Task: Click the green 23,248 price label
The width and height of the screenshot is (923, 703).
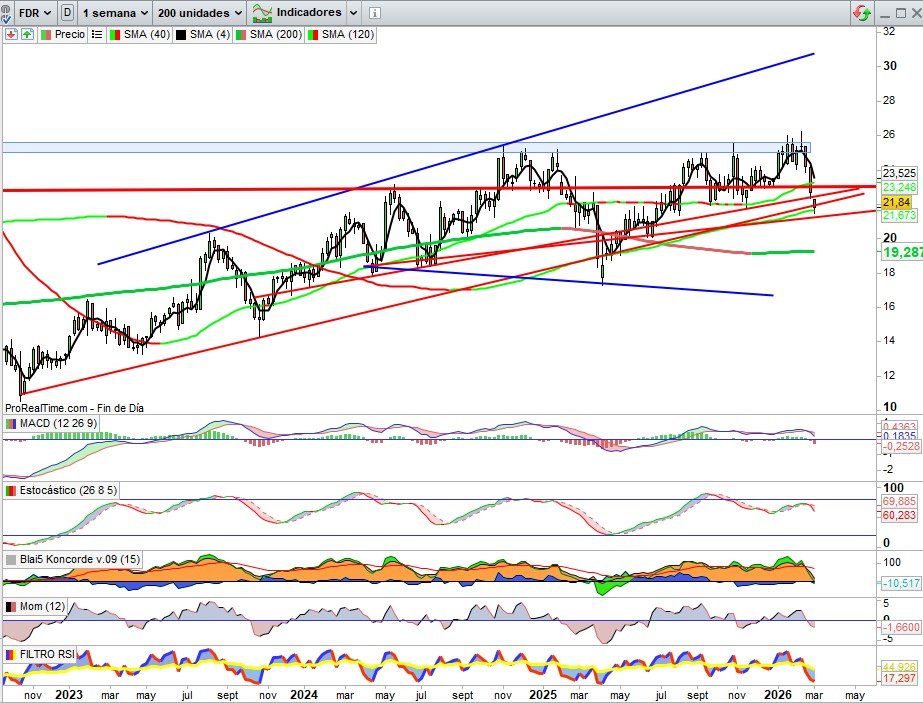Action: click(899, 187)
